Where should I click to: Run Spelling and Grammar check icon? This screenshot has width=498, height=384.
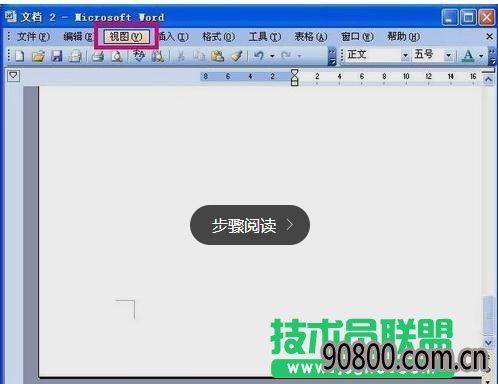139,56
